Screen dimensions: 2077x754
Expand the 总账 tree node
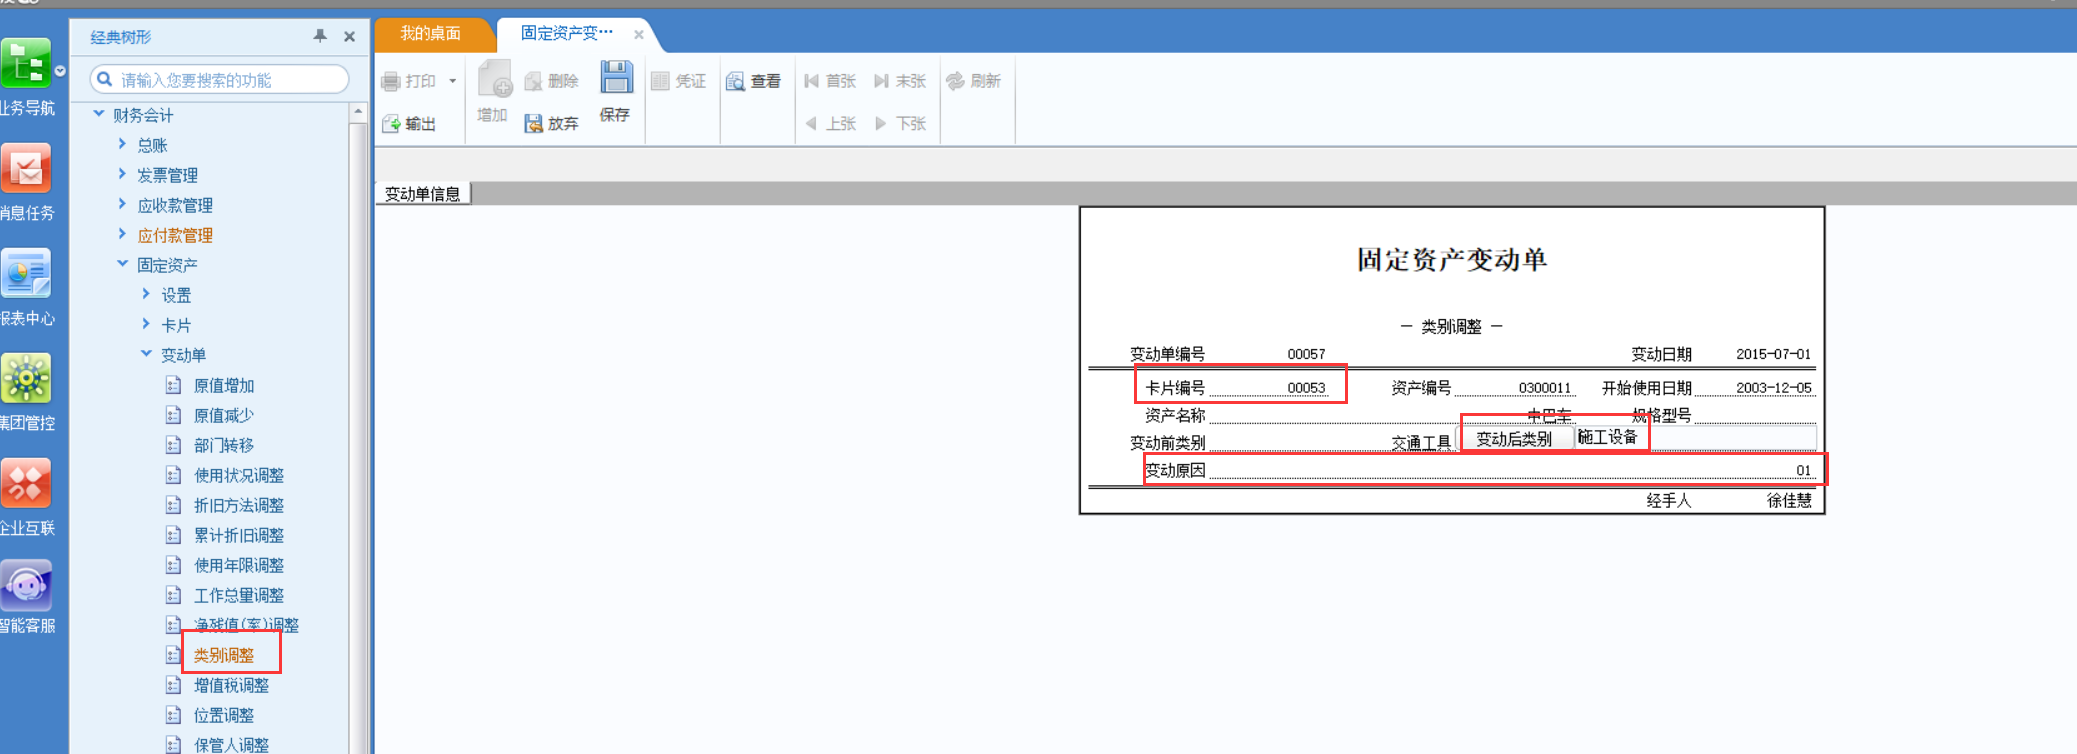[123, 144]
